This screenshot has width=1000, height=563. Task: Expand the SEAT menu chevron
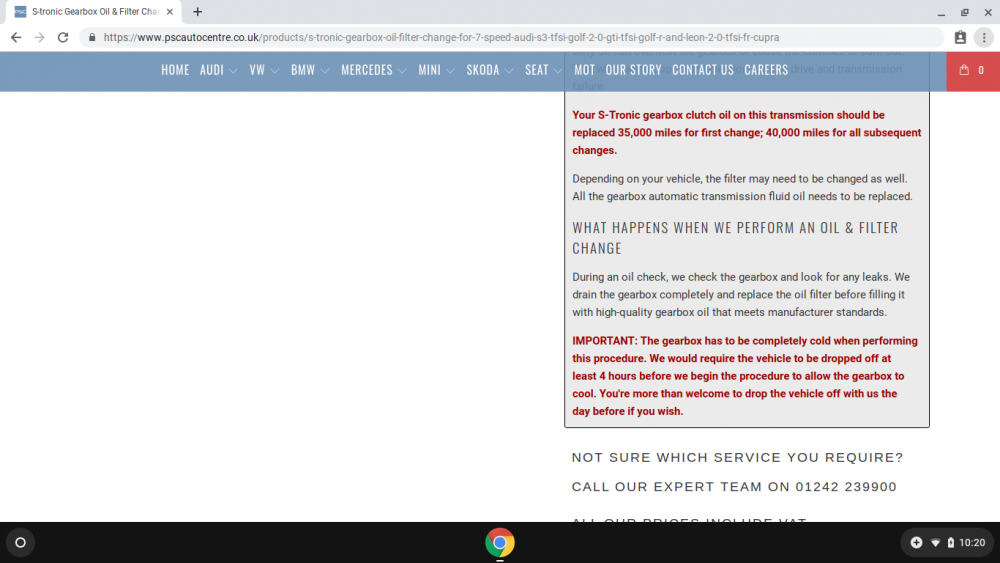tap(557, 71)
